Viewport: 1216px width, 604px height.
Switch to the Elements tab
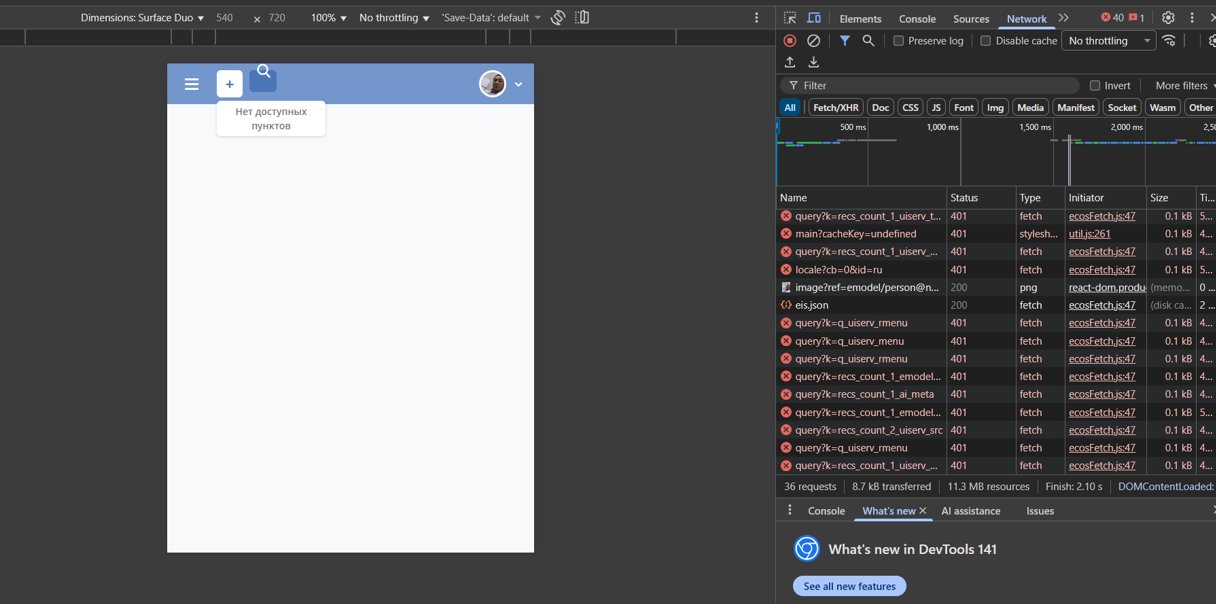(x=860, y=19)
